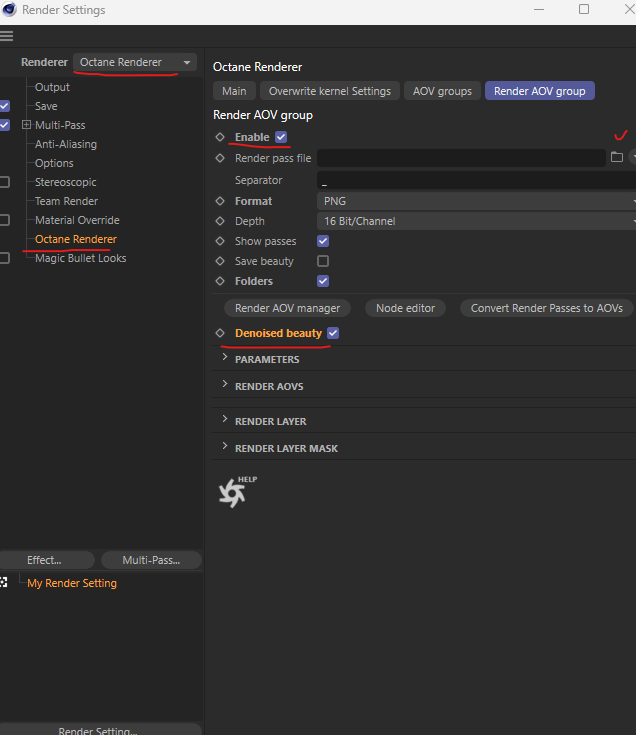Toggle the Folders checkbox

tap(323, 281)
